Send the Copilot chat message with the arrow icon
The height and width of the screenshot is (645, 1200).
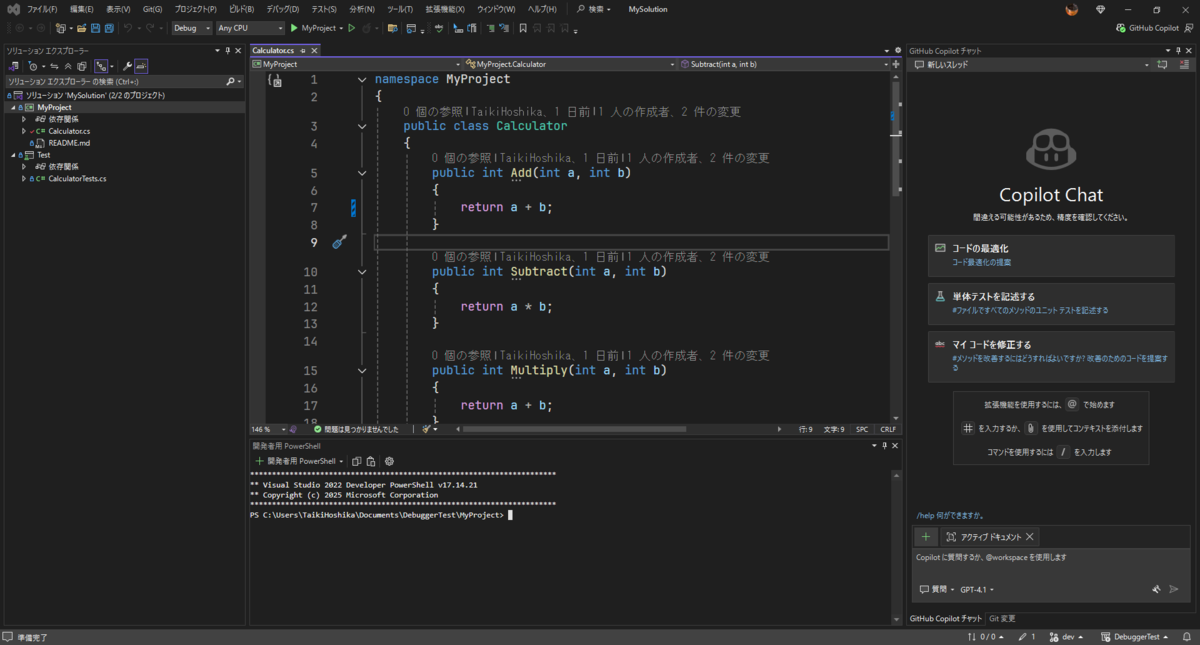(x=1173, y=589)
